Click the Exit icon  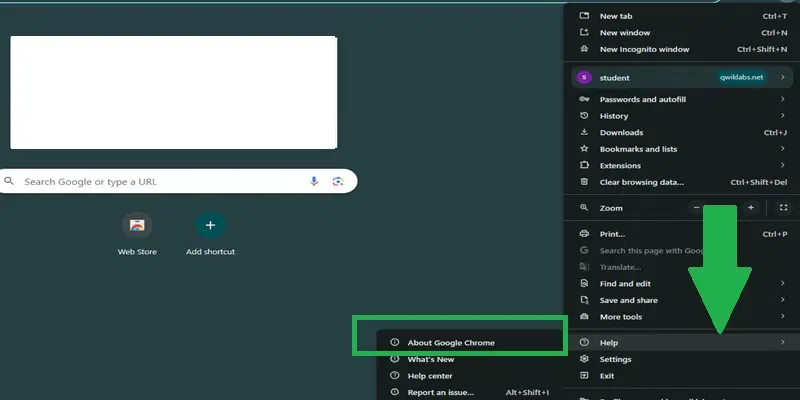pos(584,376)
